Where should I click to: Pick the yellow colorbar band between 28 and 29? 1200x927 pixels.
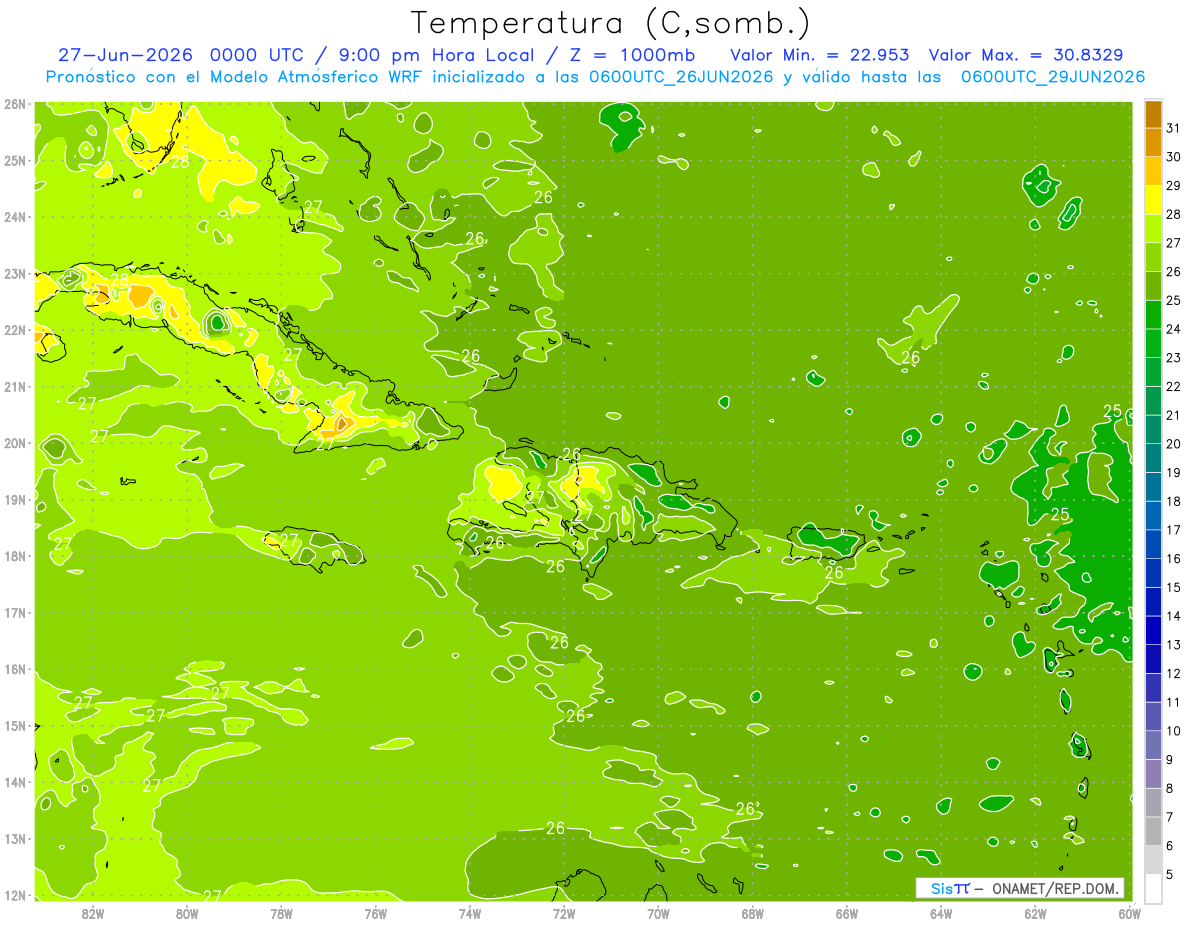(x=1153, y=200)
